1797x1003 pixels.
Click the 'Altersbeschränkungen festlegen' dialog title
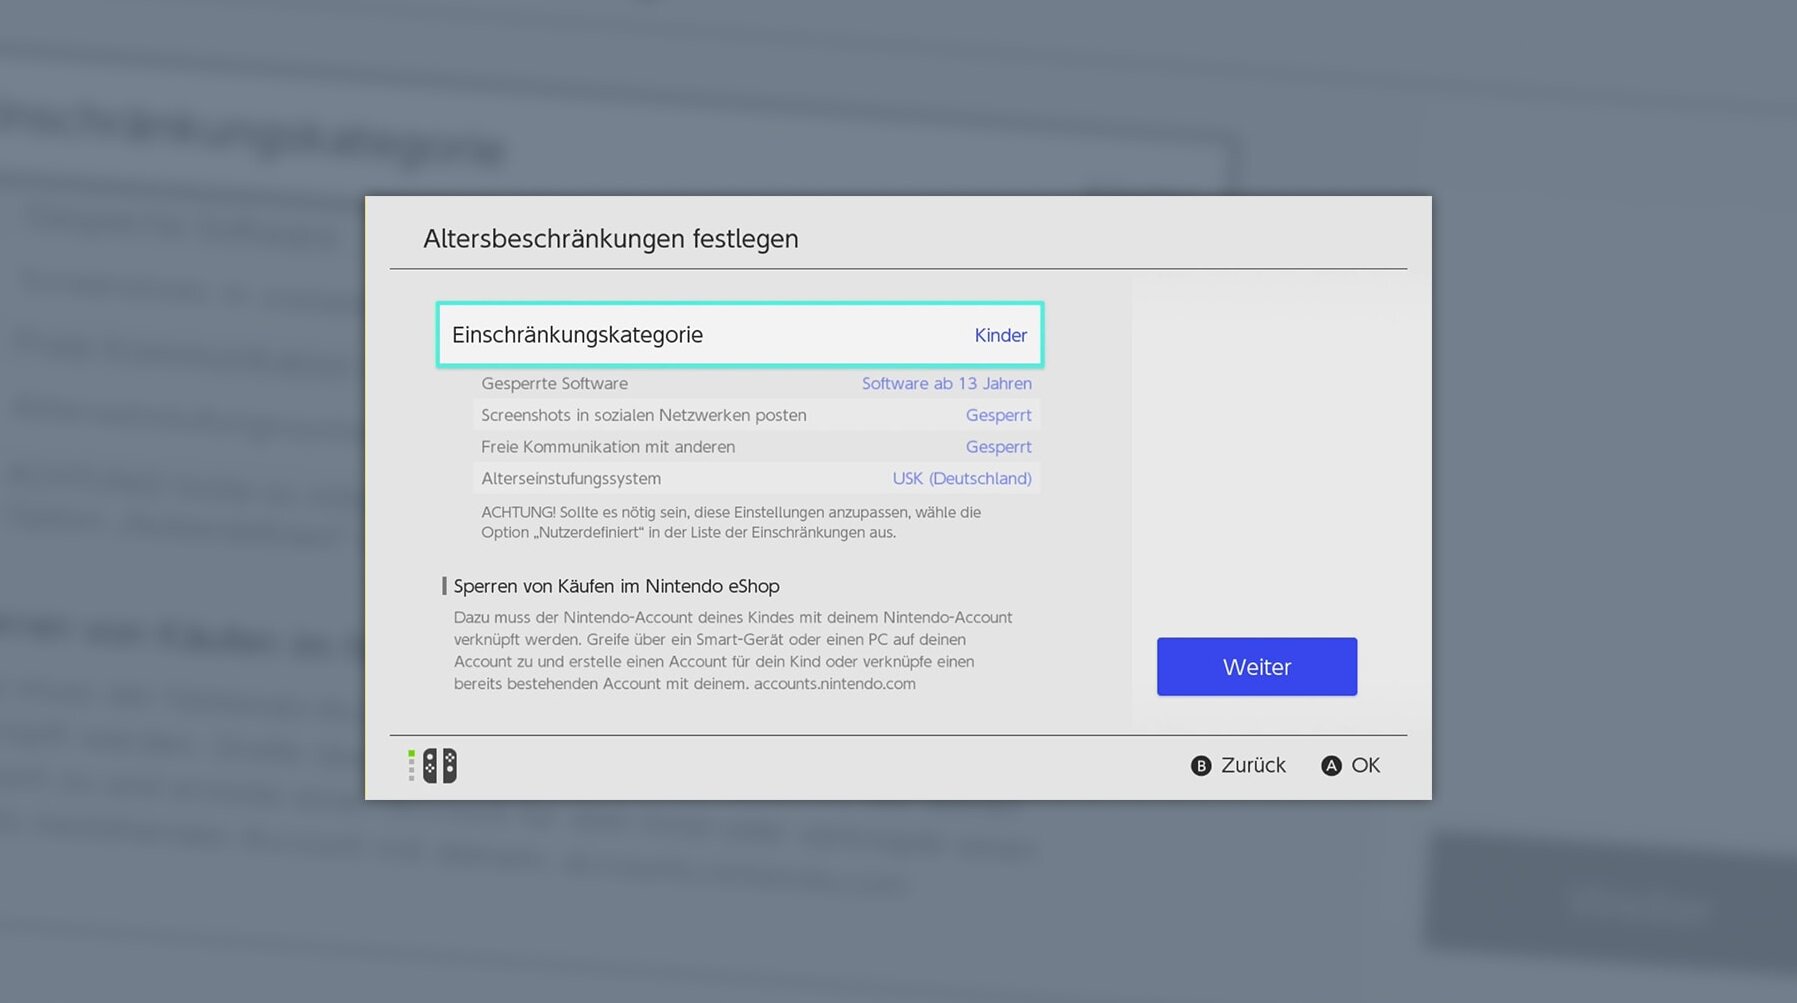pyautogui.click(x=610, y=239)
